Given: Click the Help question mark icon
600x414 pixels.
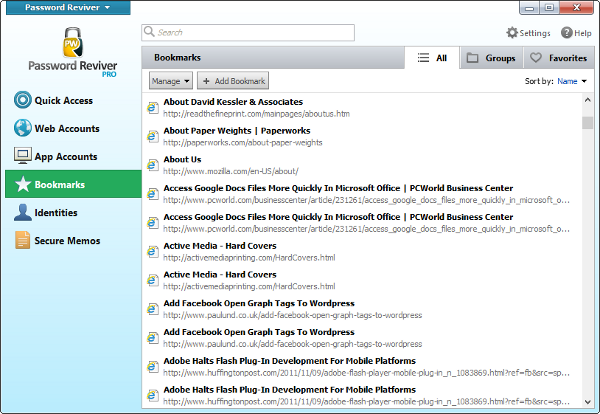Looking at the screenshot, I should click(567, 33).
